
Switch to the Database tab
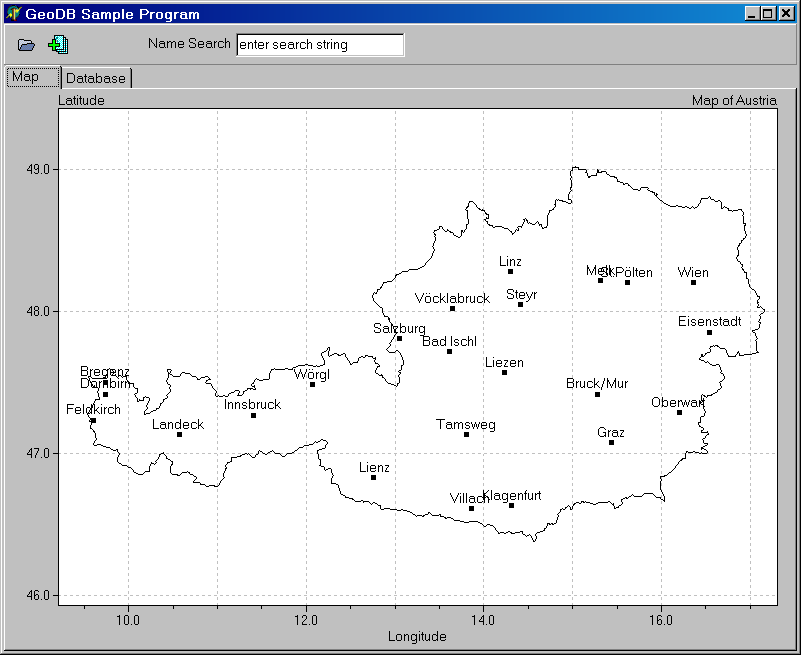pos(96,78)
